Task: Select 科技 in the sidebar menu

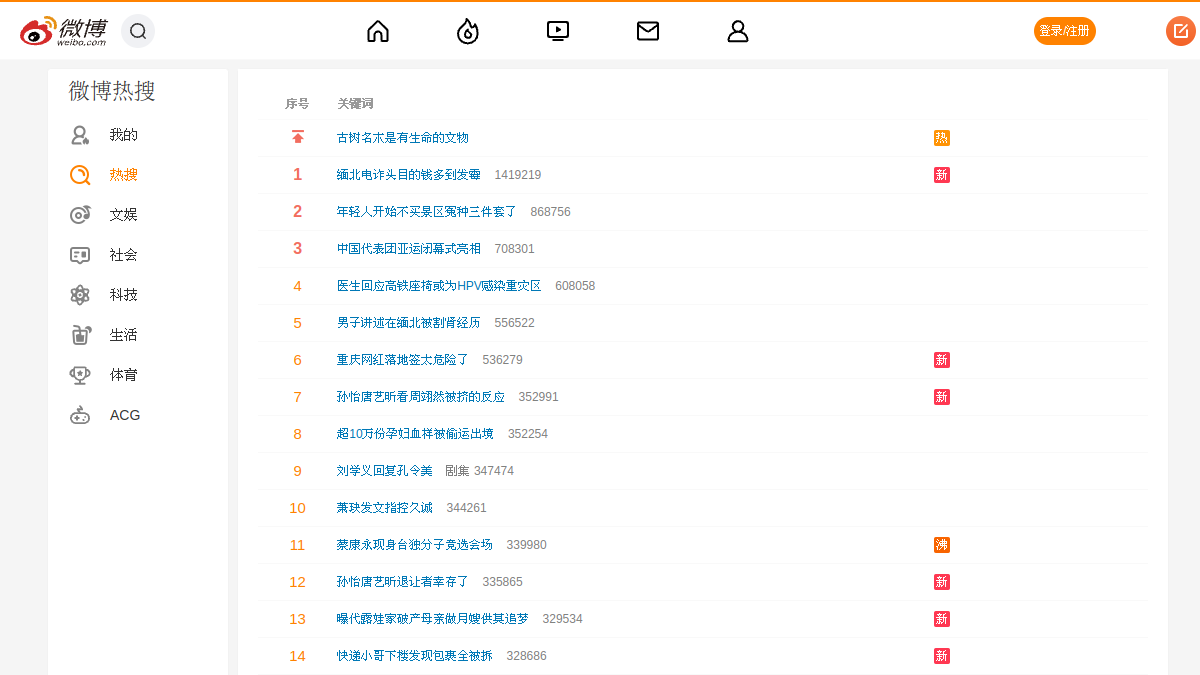Action: point(124,295)
